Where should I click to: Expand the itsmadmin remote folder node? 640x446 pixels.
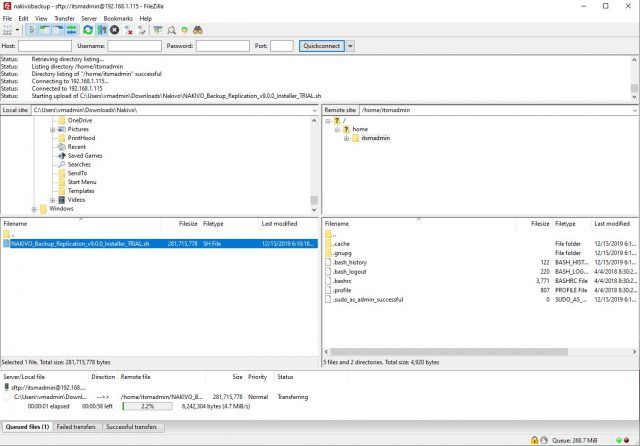[x=346, y=138]
